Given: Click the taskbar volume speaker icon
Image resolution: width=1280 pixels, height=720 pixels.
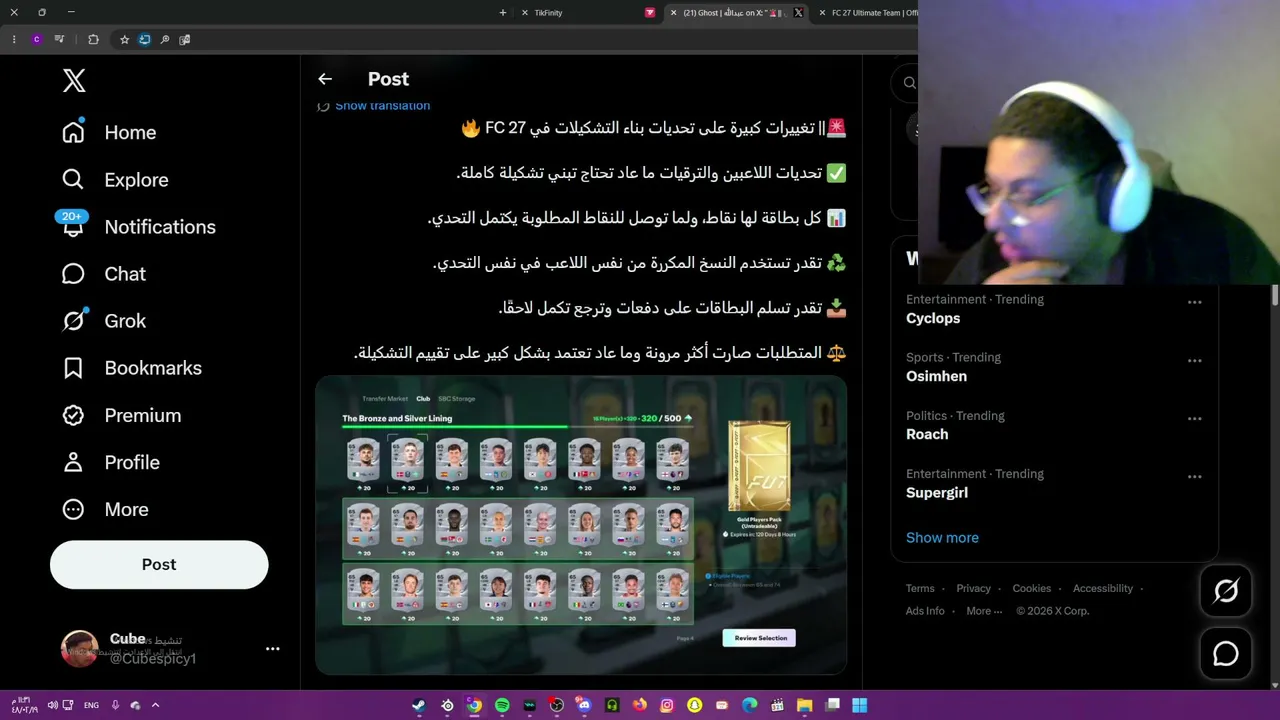Looking at the screenshot, I should (x=52, y=705).
